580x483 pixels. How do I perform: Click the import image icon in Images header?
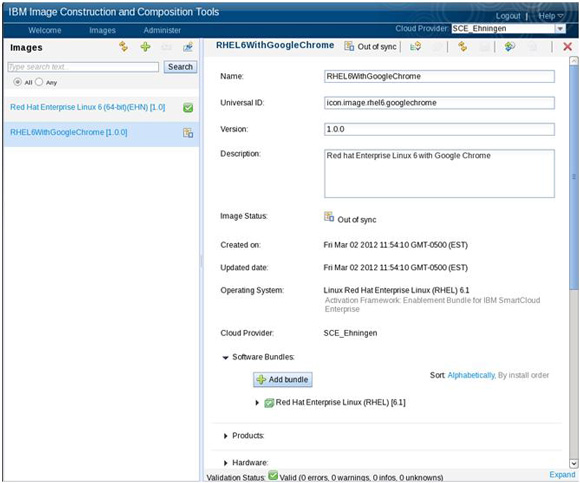[188, 47]
